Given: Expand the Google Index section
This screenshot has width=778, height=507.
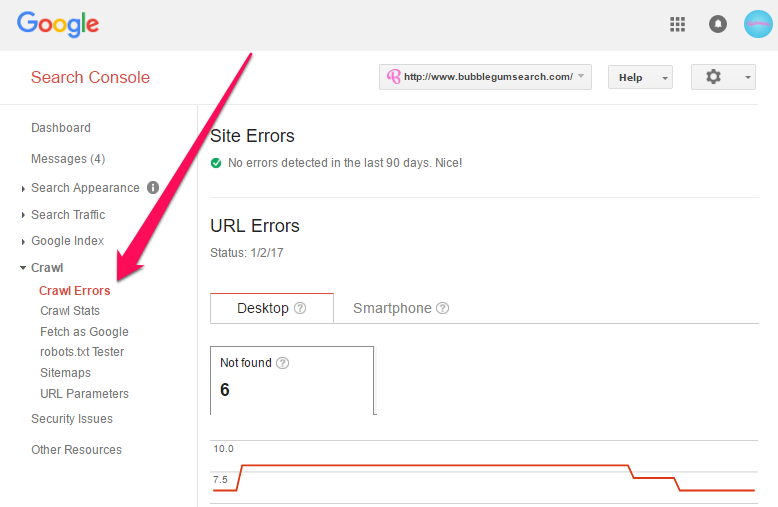Looking at the screenshot, I should 23,242.
